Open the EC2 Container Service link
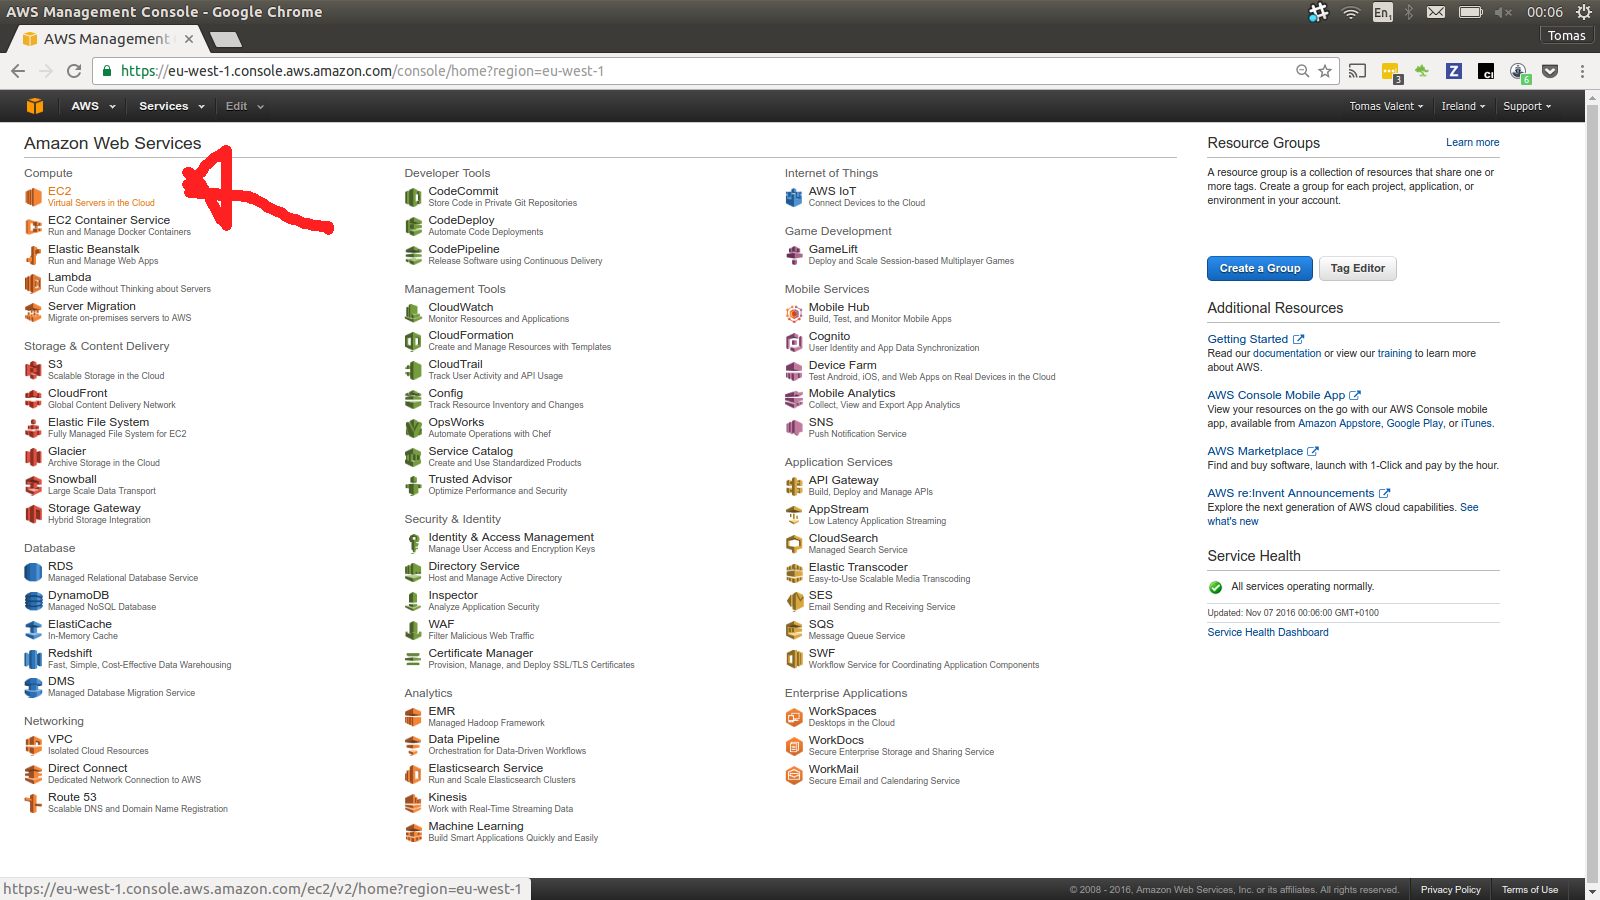The width and height of the screenshot is (1600, 900). tap(109, 220)
